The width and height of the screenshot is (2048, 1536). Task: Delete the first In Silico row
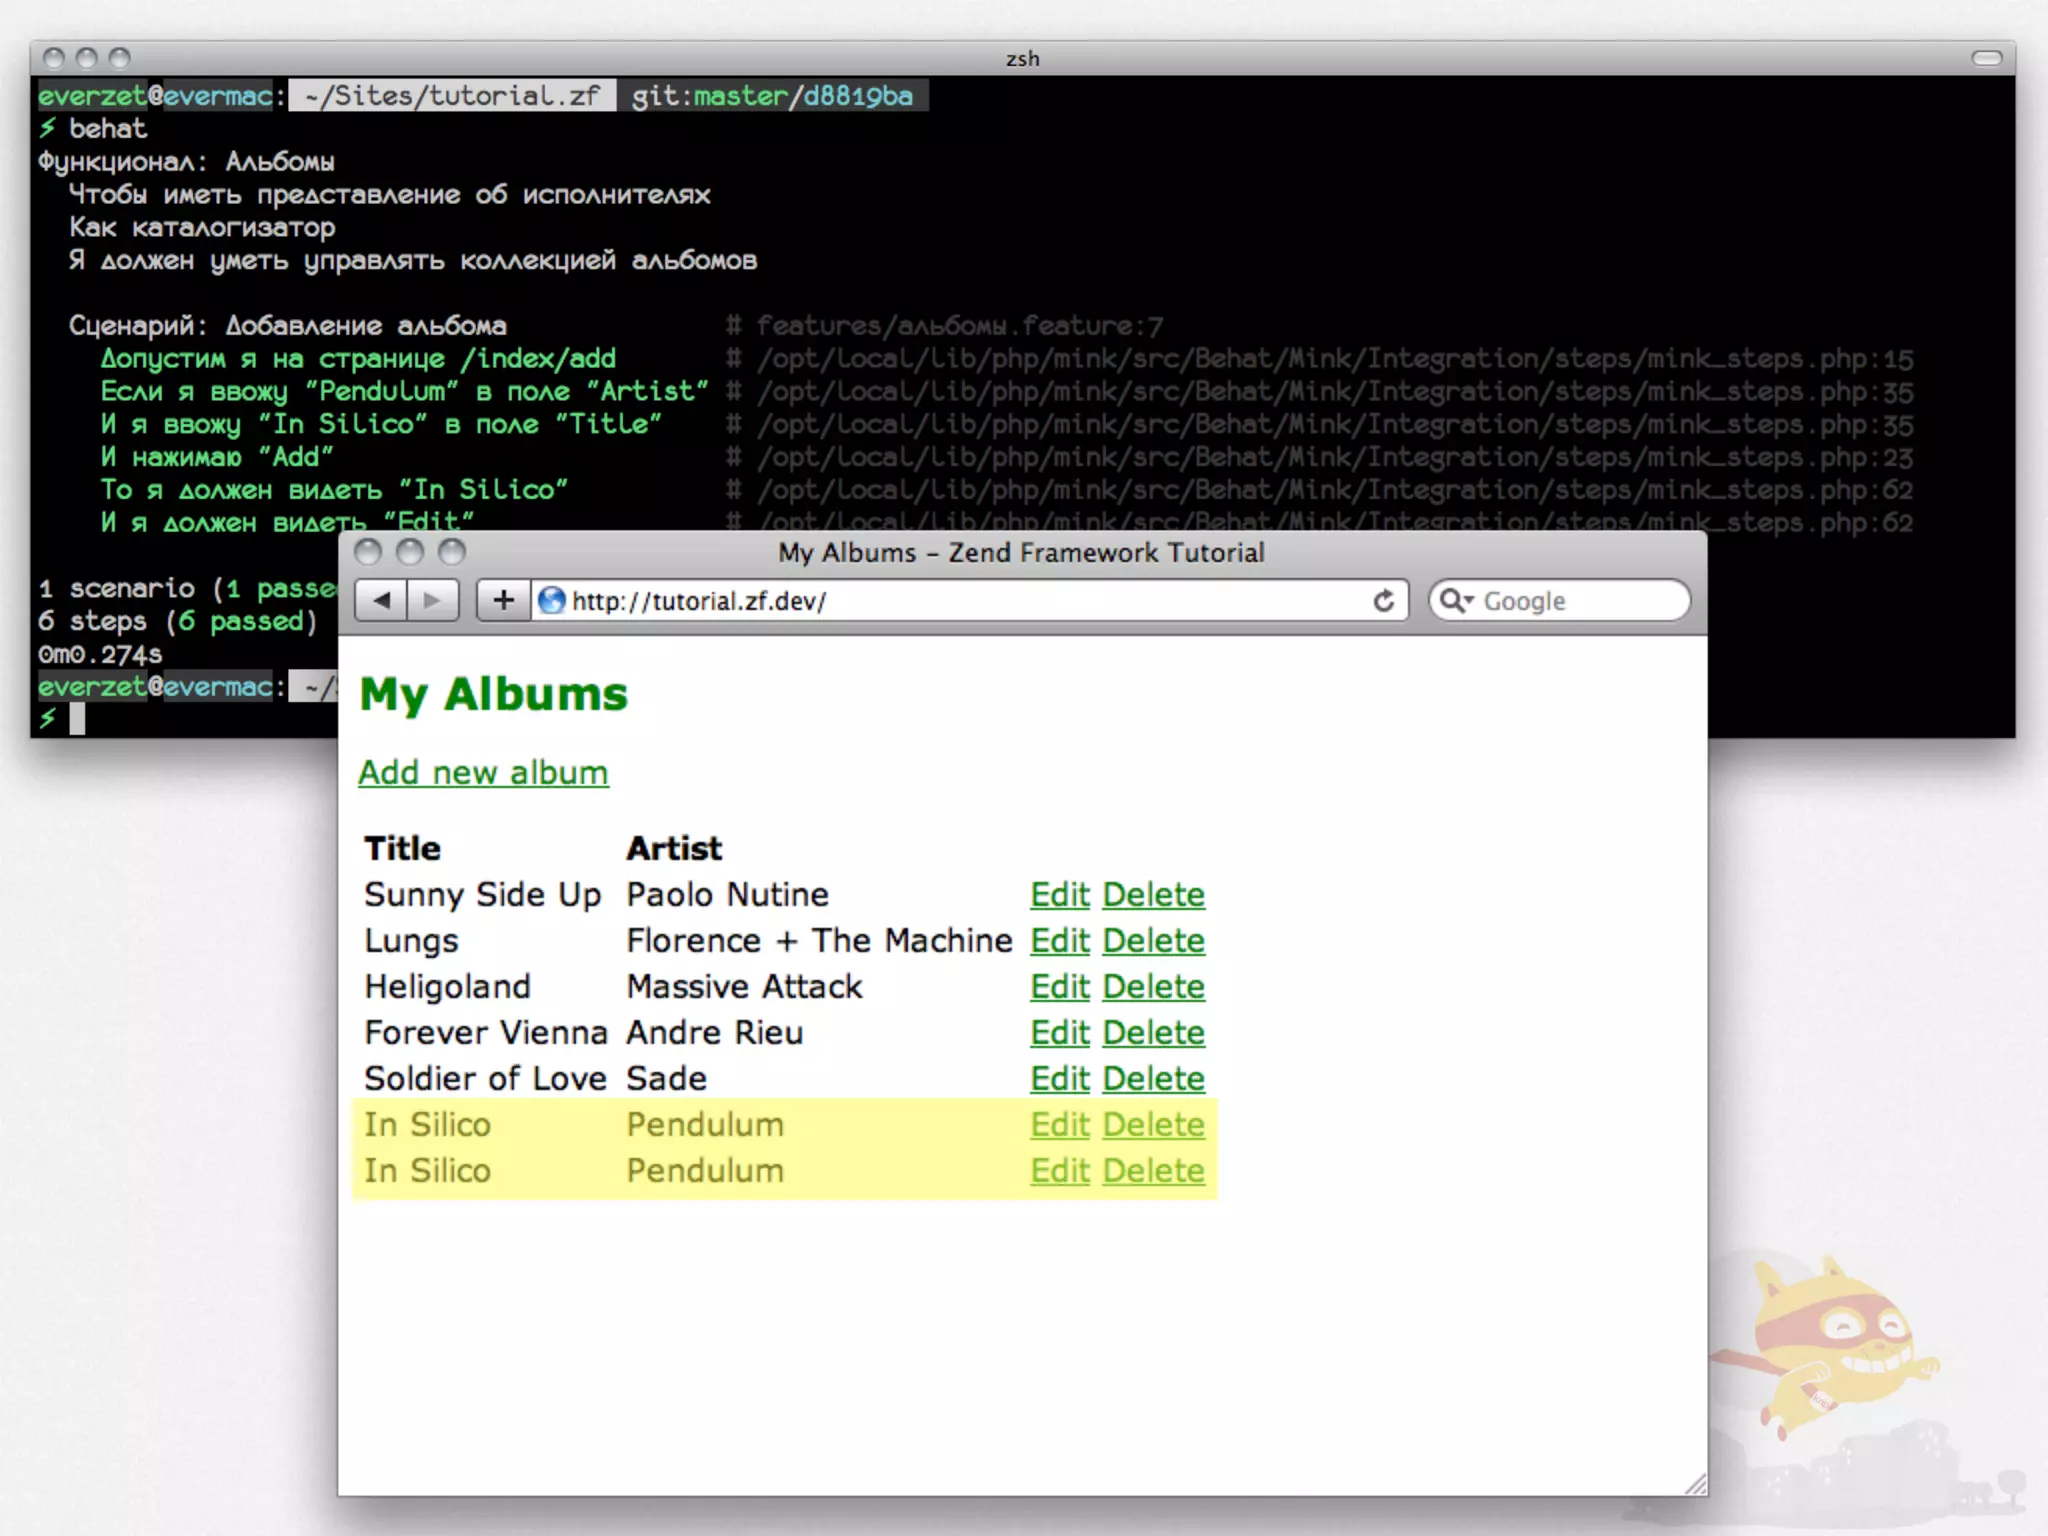pyautogui.click(x=1153, y=1124)
